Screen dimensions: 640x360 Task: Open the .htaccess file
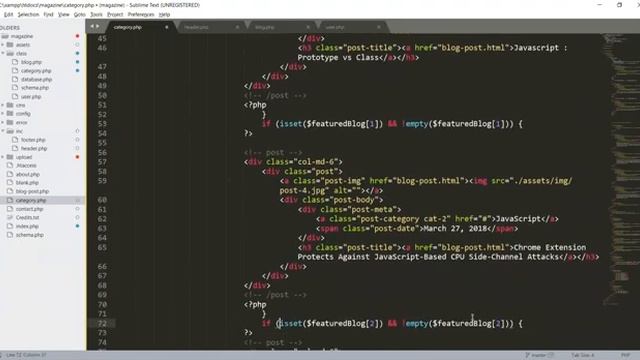tap(26, 166)
